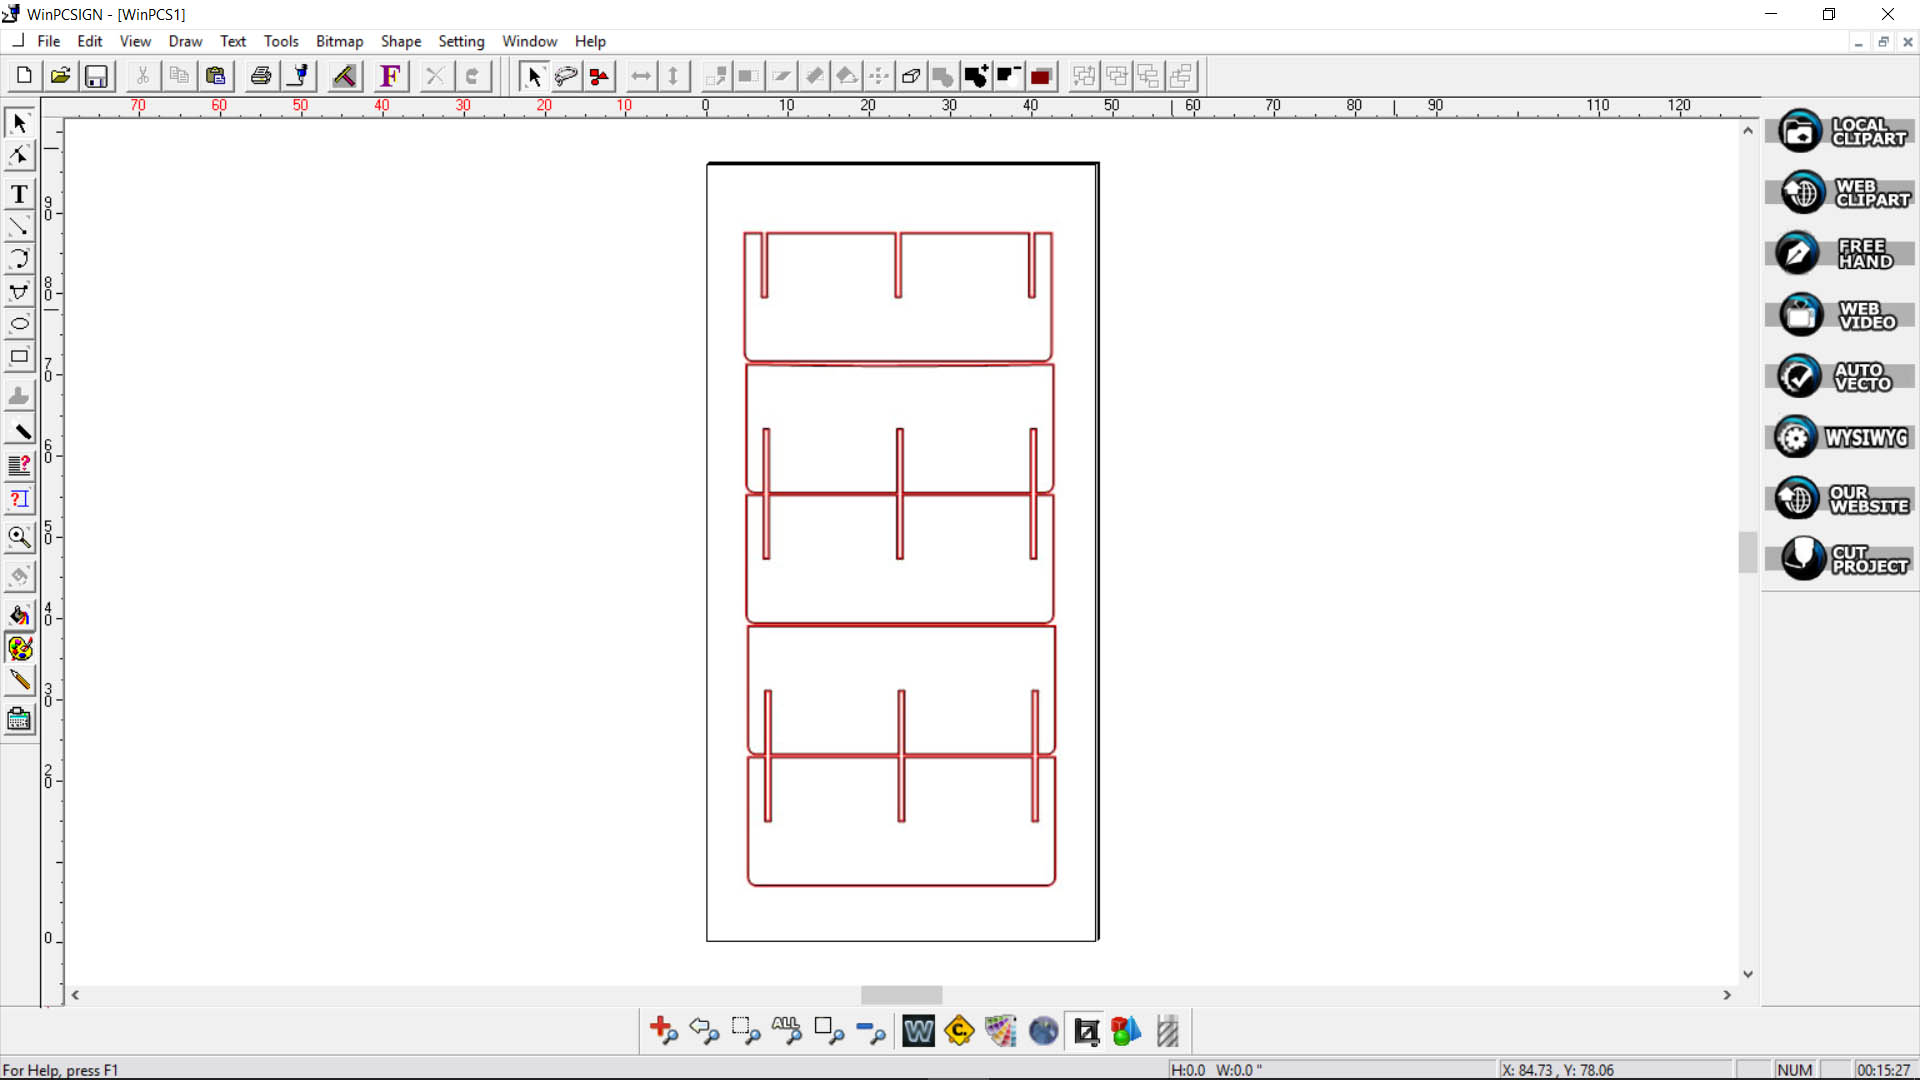
Task: Select the arrow pointer tool in the left toolbox
Action: 19,122
